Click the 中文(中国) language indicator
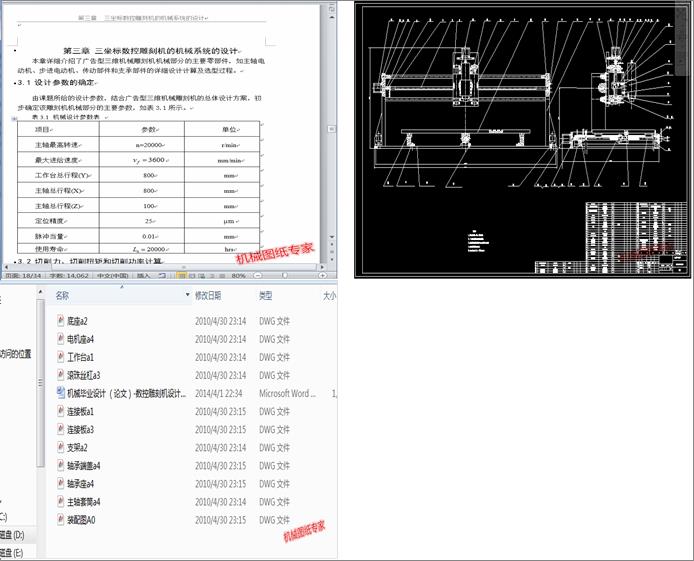Viewport: 694px width, 561px height. pos(112,276)
